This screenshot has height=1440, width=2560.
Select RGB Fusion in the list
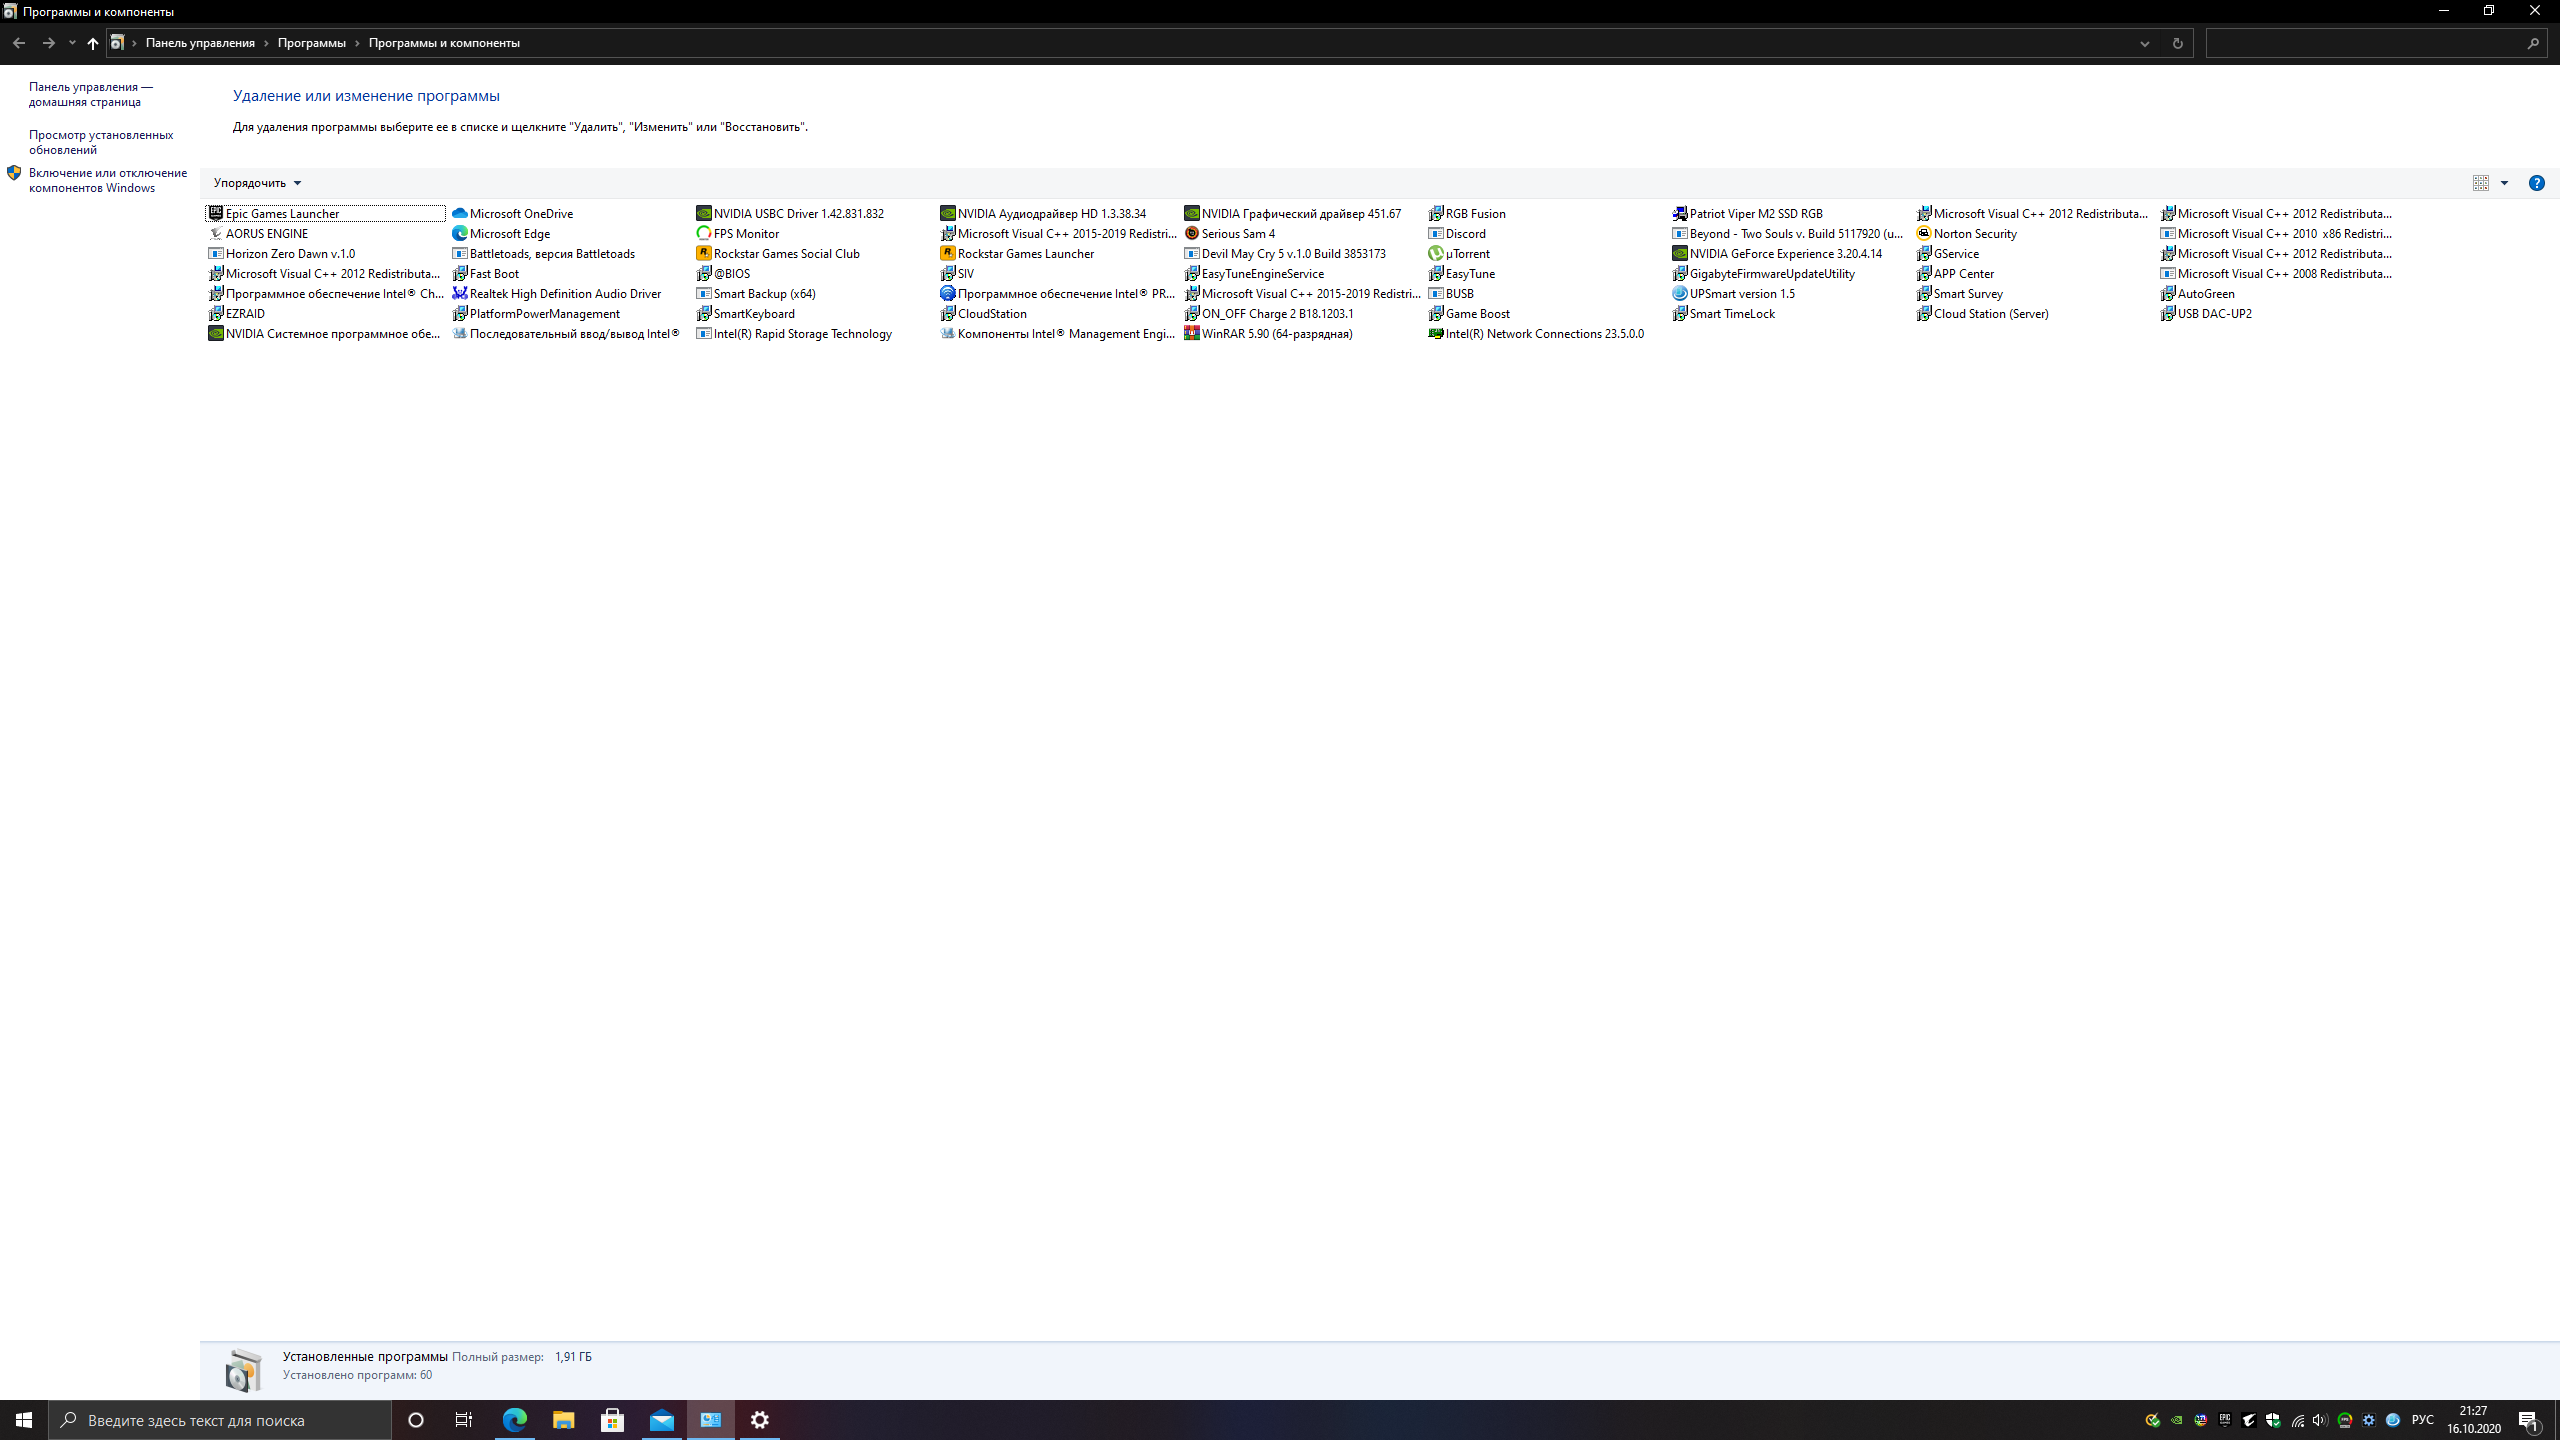(x=1467, y=213)
